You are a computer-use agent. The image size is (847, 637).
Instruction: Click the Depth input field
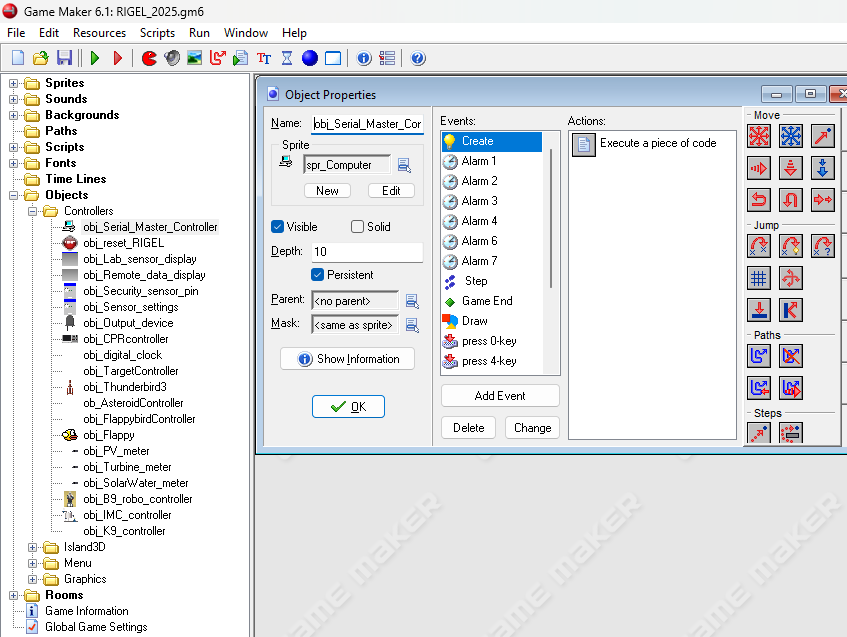pyautogui.click(x=366, y=252)
